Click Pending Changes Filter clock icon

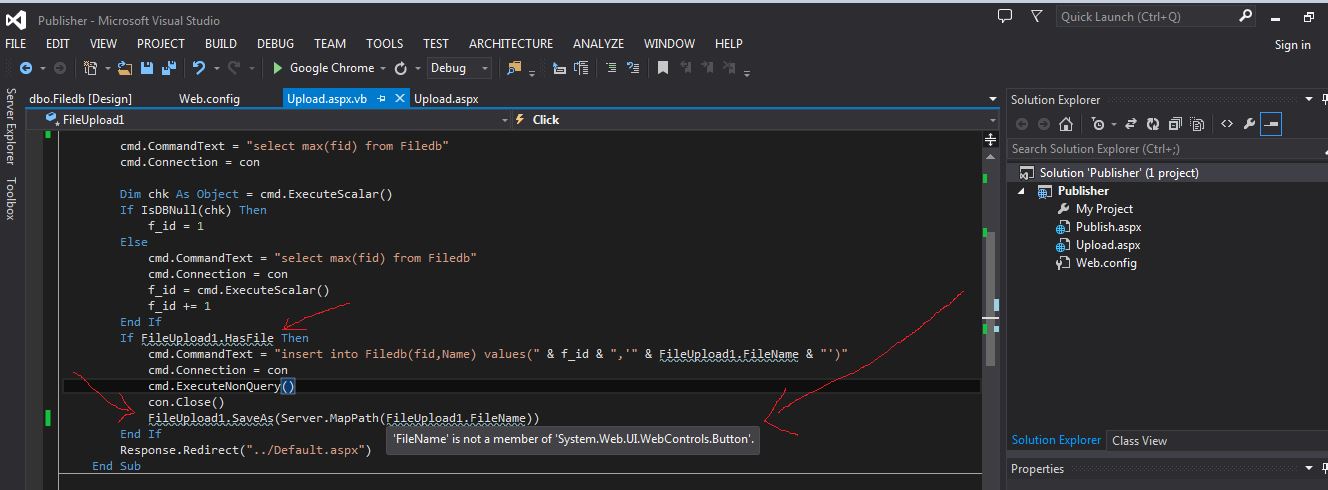pyautogui.click(x=1098, y=124)
